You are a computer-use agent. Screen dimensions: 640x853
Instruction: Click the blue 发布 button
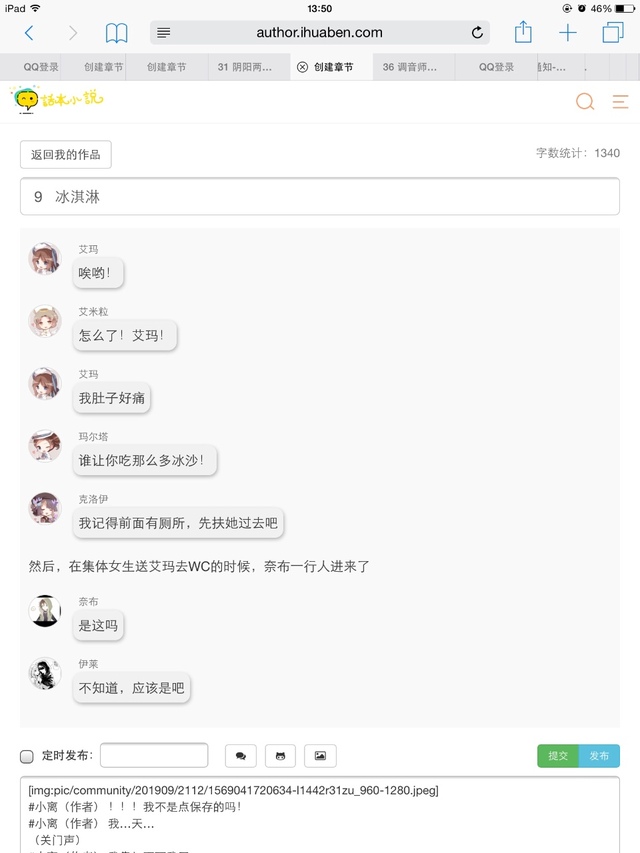[599, 756]
